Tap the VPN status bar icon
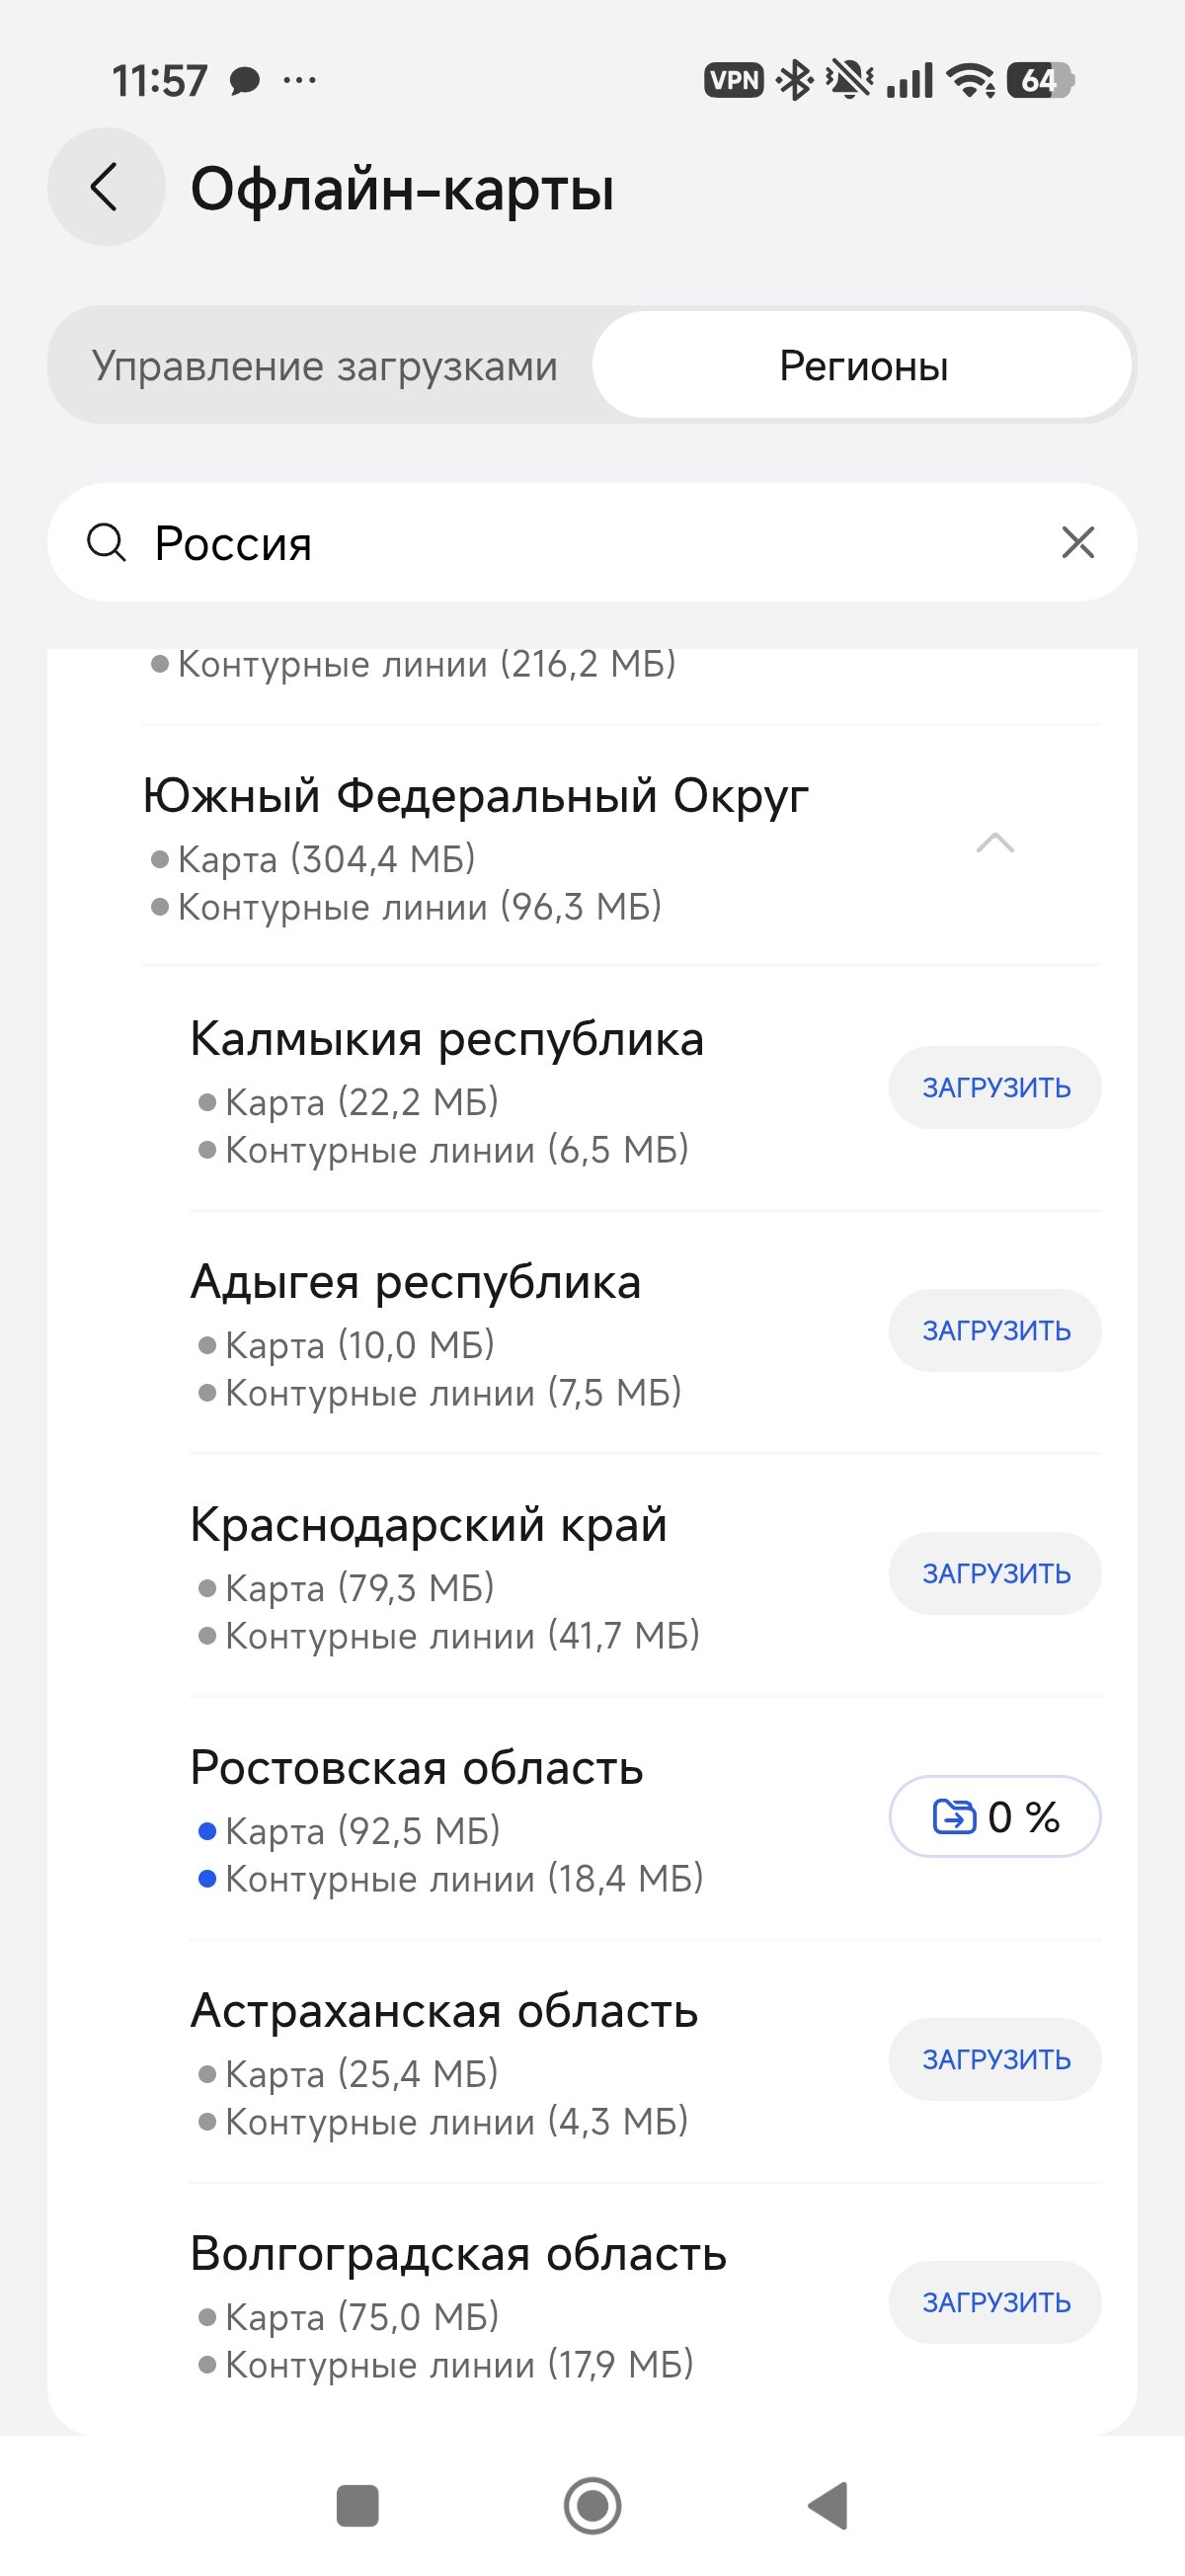Screen dimensions: 1185x2576 [x=734, y=80]
